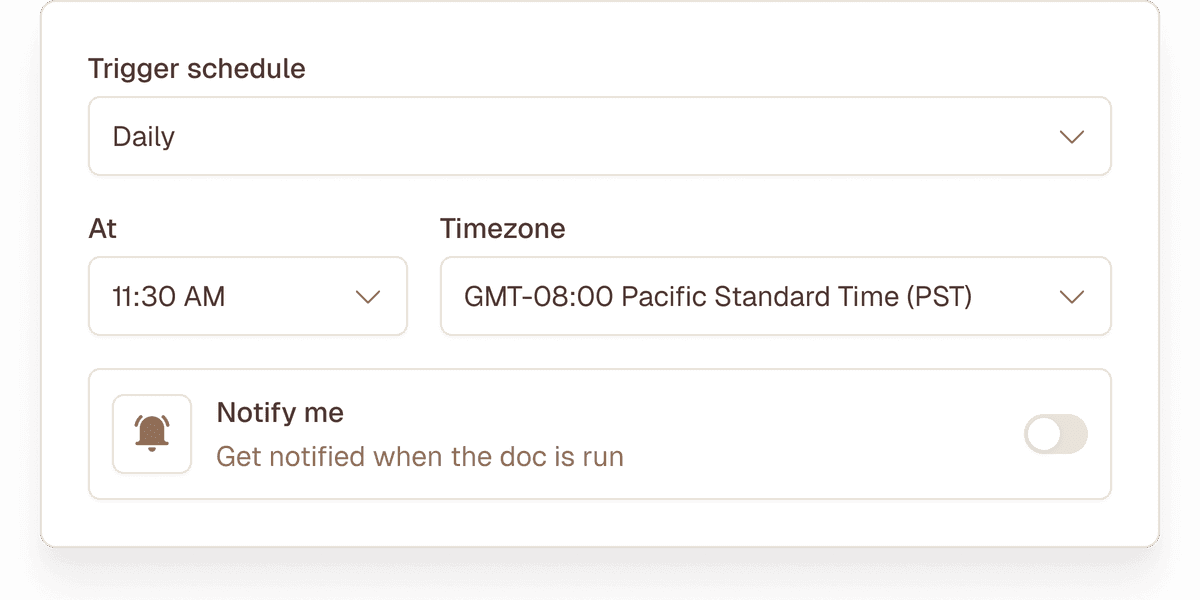Click the At label above the time picker
This screenshot has height=600, width=1200.
tap(102, 228)
